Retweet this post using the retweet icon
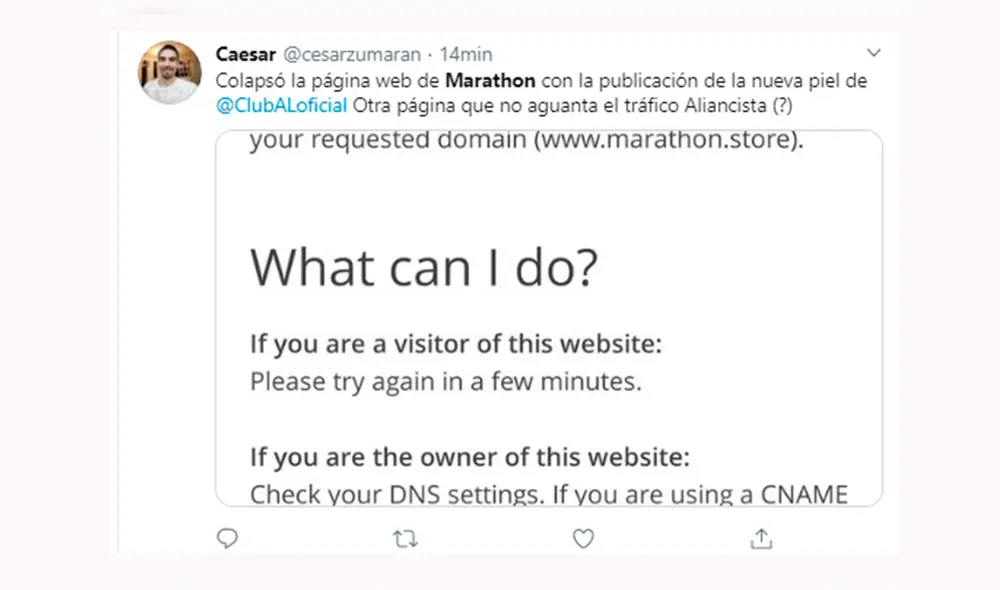This screenshot has width=1000, height=590. (405, 539)
